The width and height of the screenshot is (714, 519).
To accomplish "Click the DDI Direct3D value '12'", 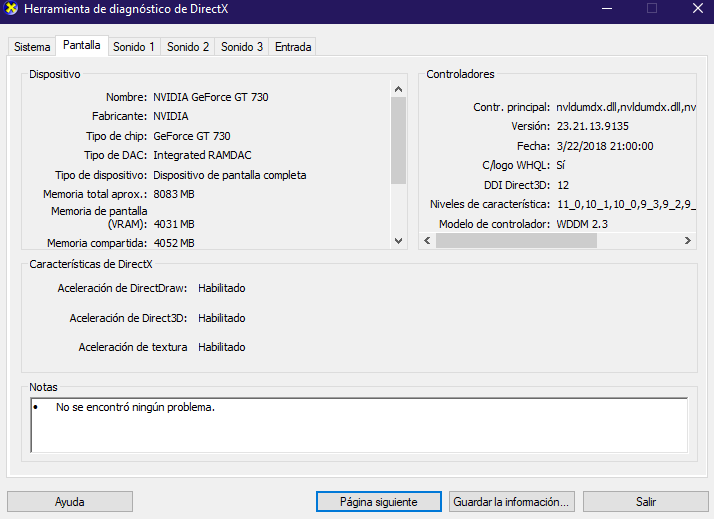I will (563, 185).
